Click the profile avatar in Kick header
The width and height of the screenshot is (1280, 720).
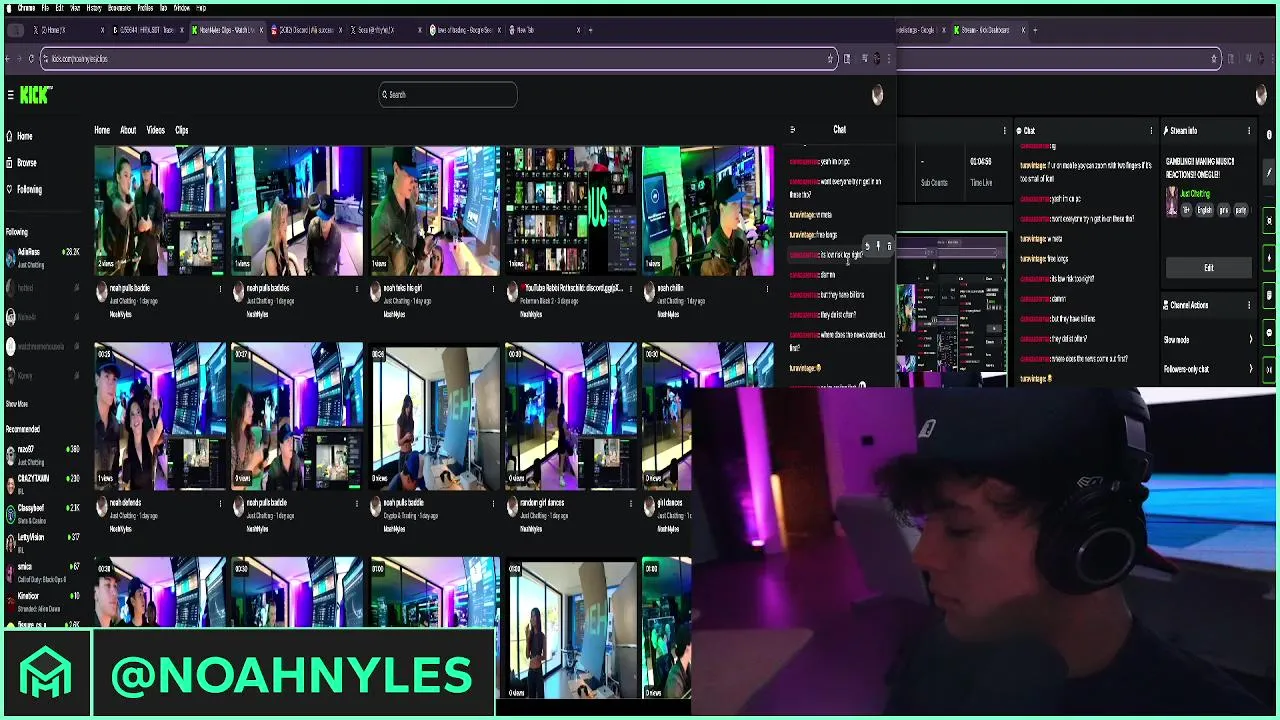tap(877, 95)
